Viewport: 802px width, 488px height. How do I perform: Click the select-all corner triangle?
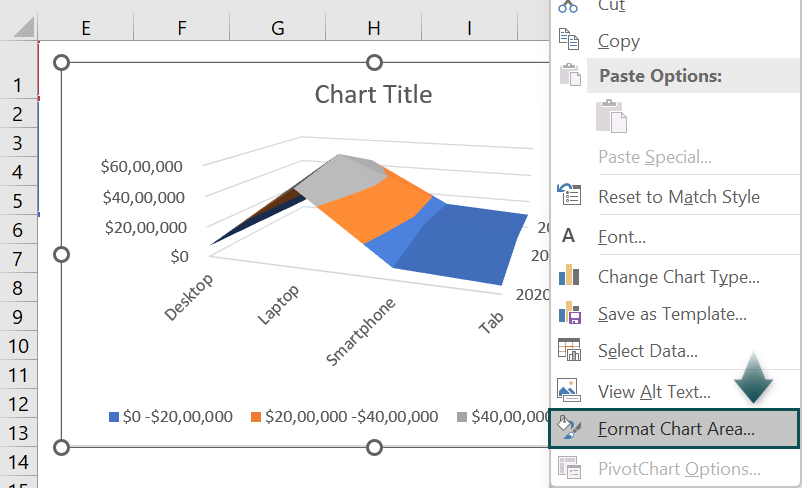pyautogui.click(x=24, y=28)
